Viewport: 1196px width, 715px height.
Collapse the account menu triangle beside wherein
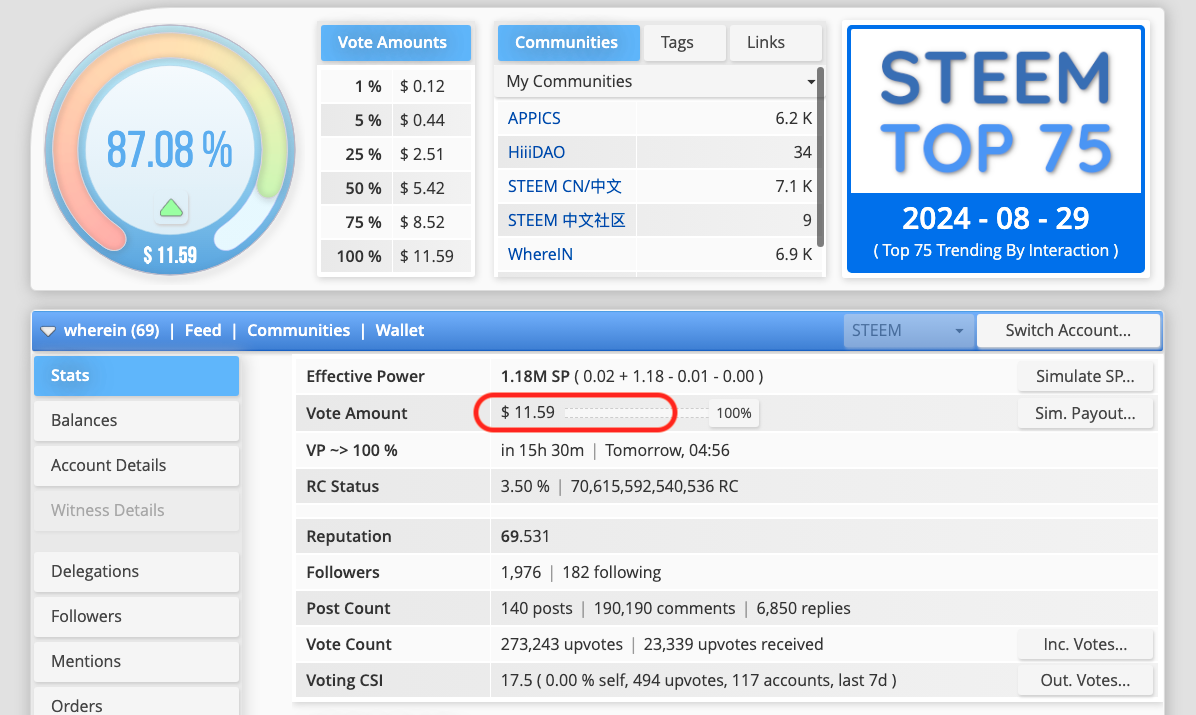click(x=48, y=331)
